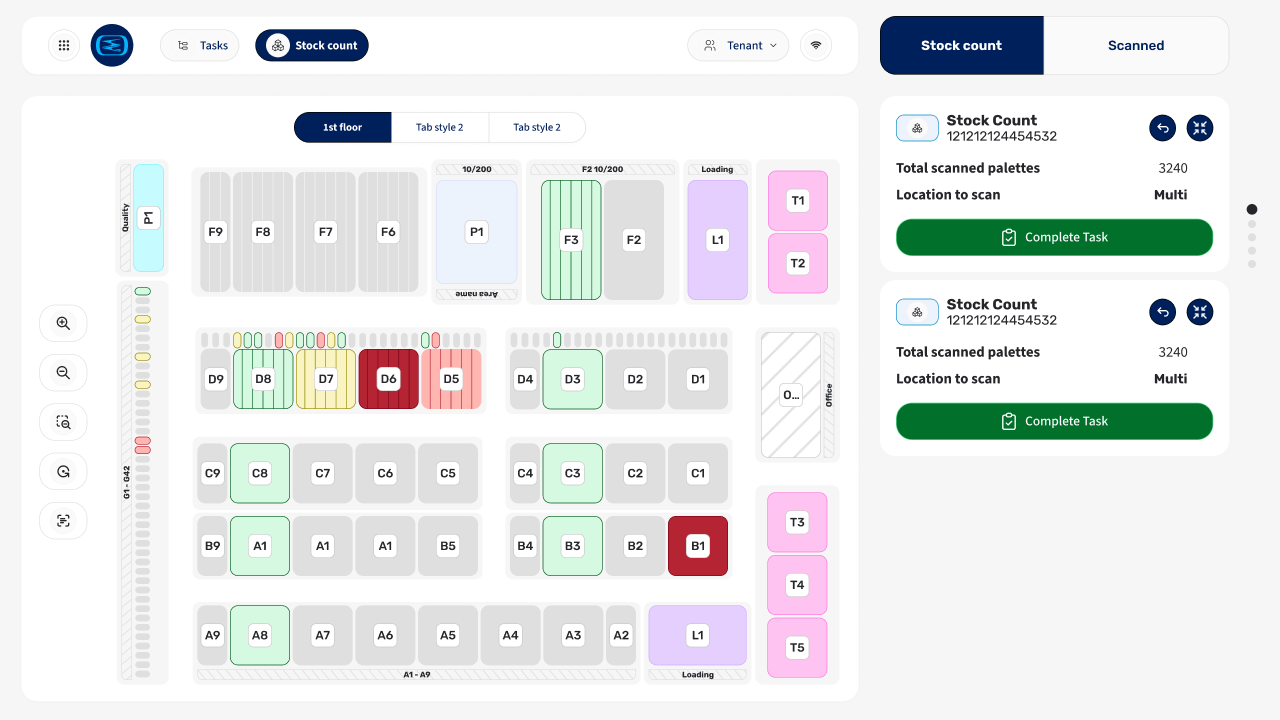Click the zoom in magnifier icon
The width and height of the screenshot is (1280, 720).
tap(63, 323)
